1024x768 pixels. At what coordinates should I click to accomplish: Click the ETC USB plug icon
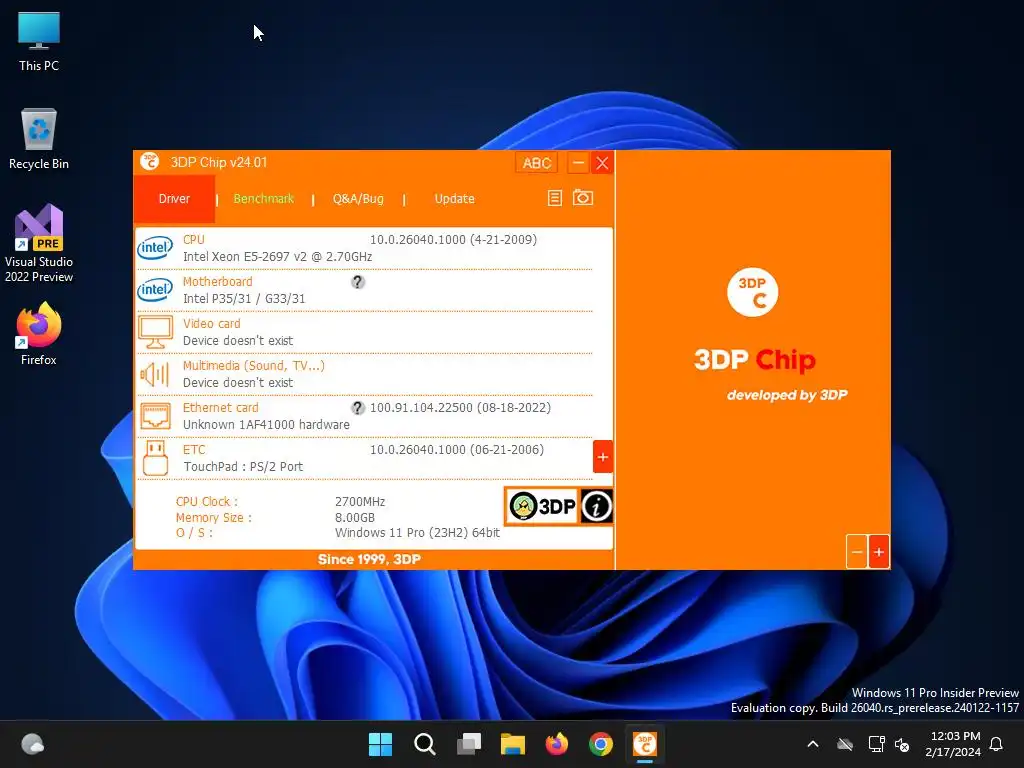click(x=155, y=458)
